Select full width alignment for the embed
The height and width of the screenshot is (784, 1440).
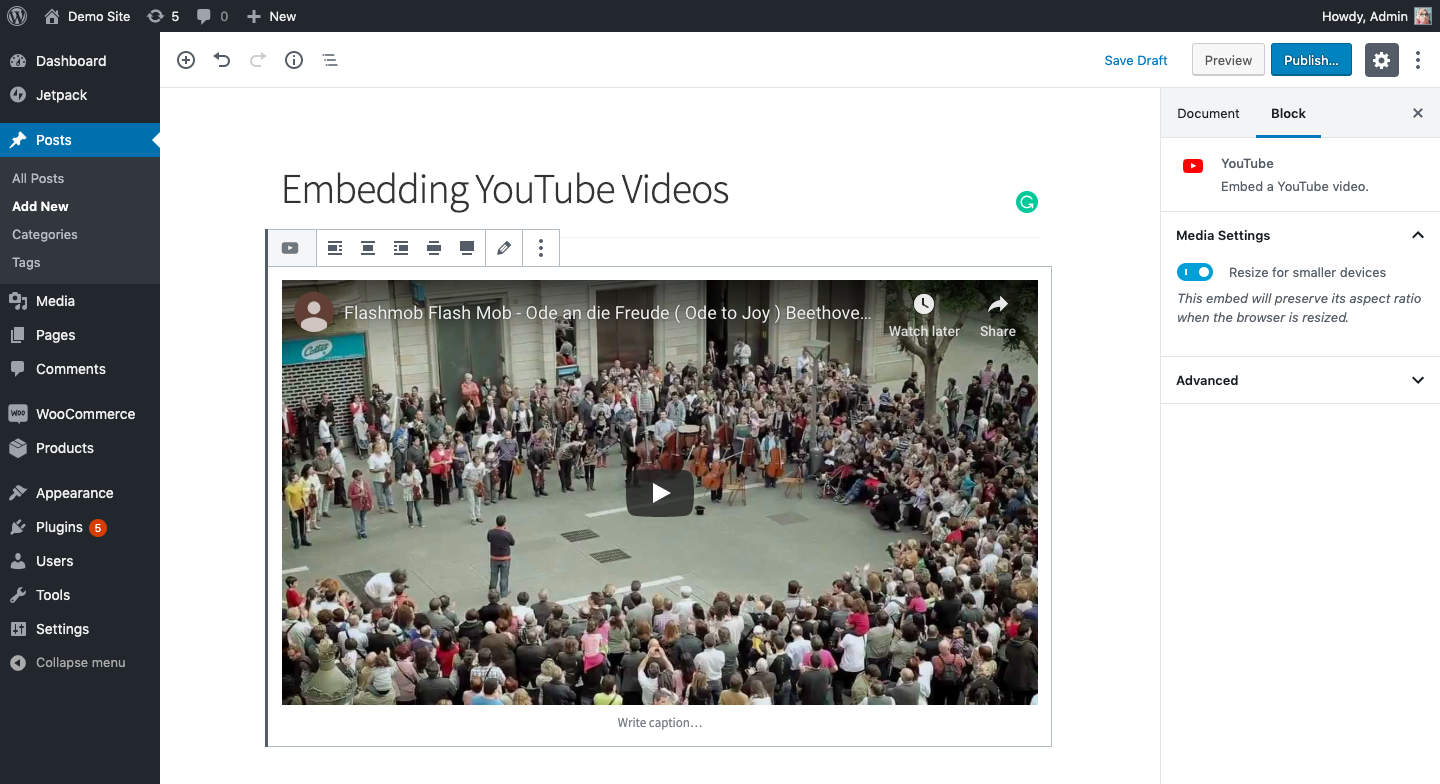click(466, 247)
